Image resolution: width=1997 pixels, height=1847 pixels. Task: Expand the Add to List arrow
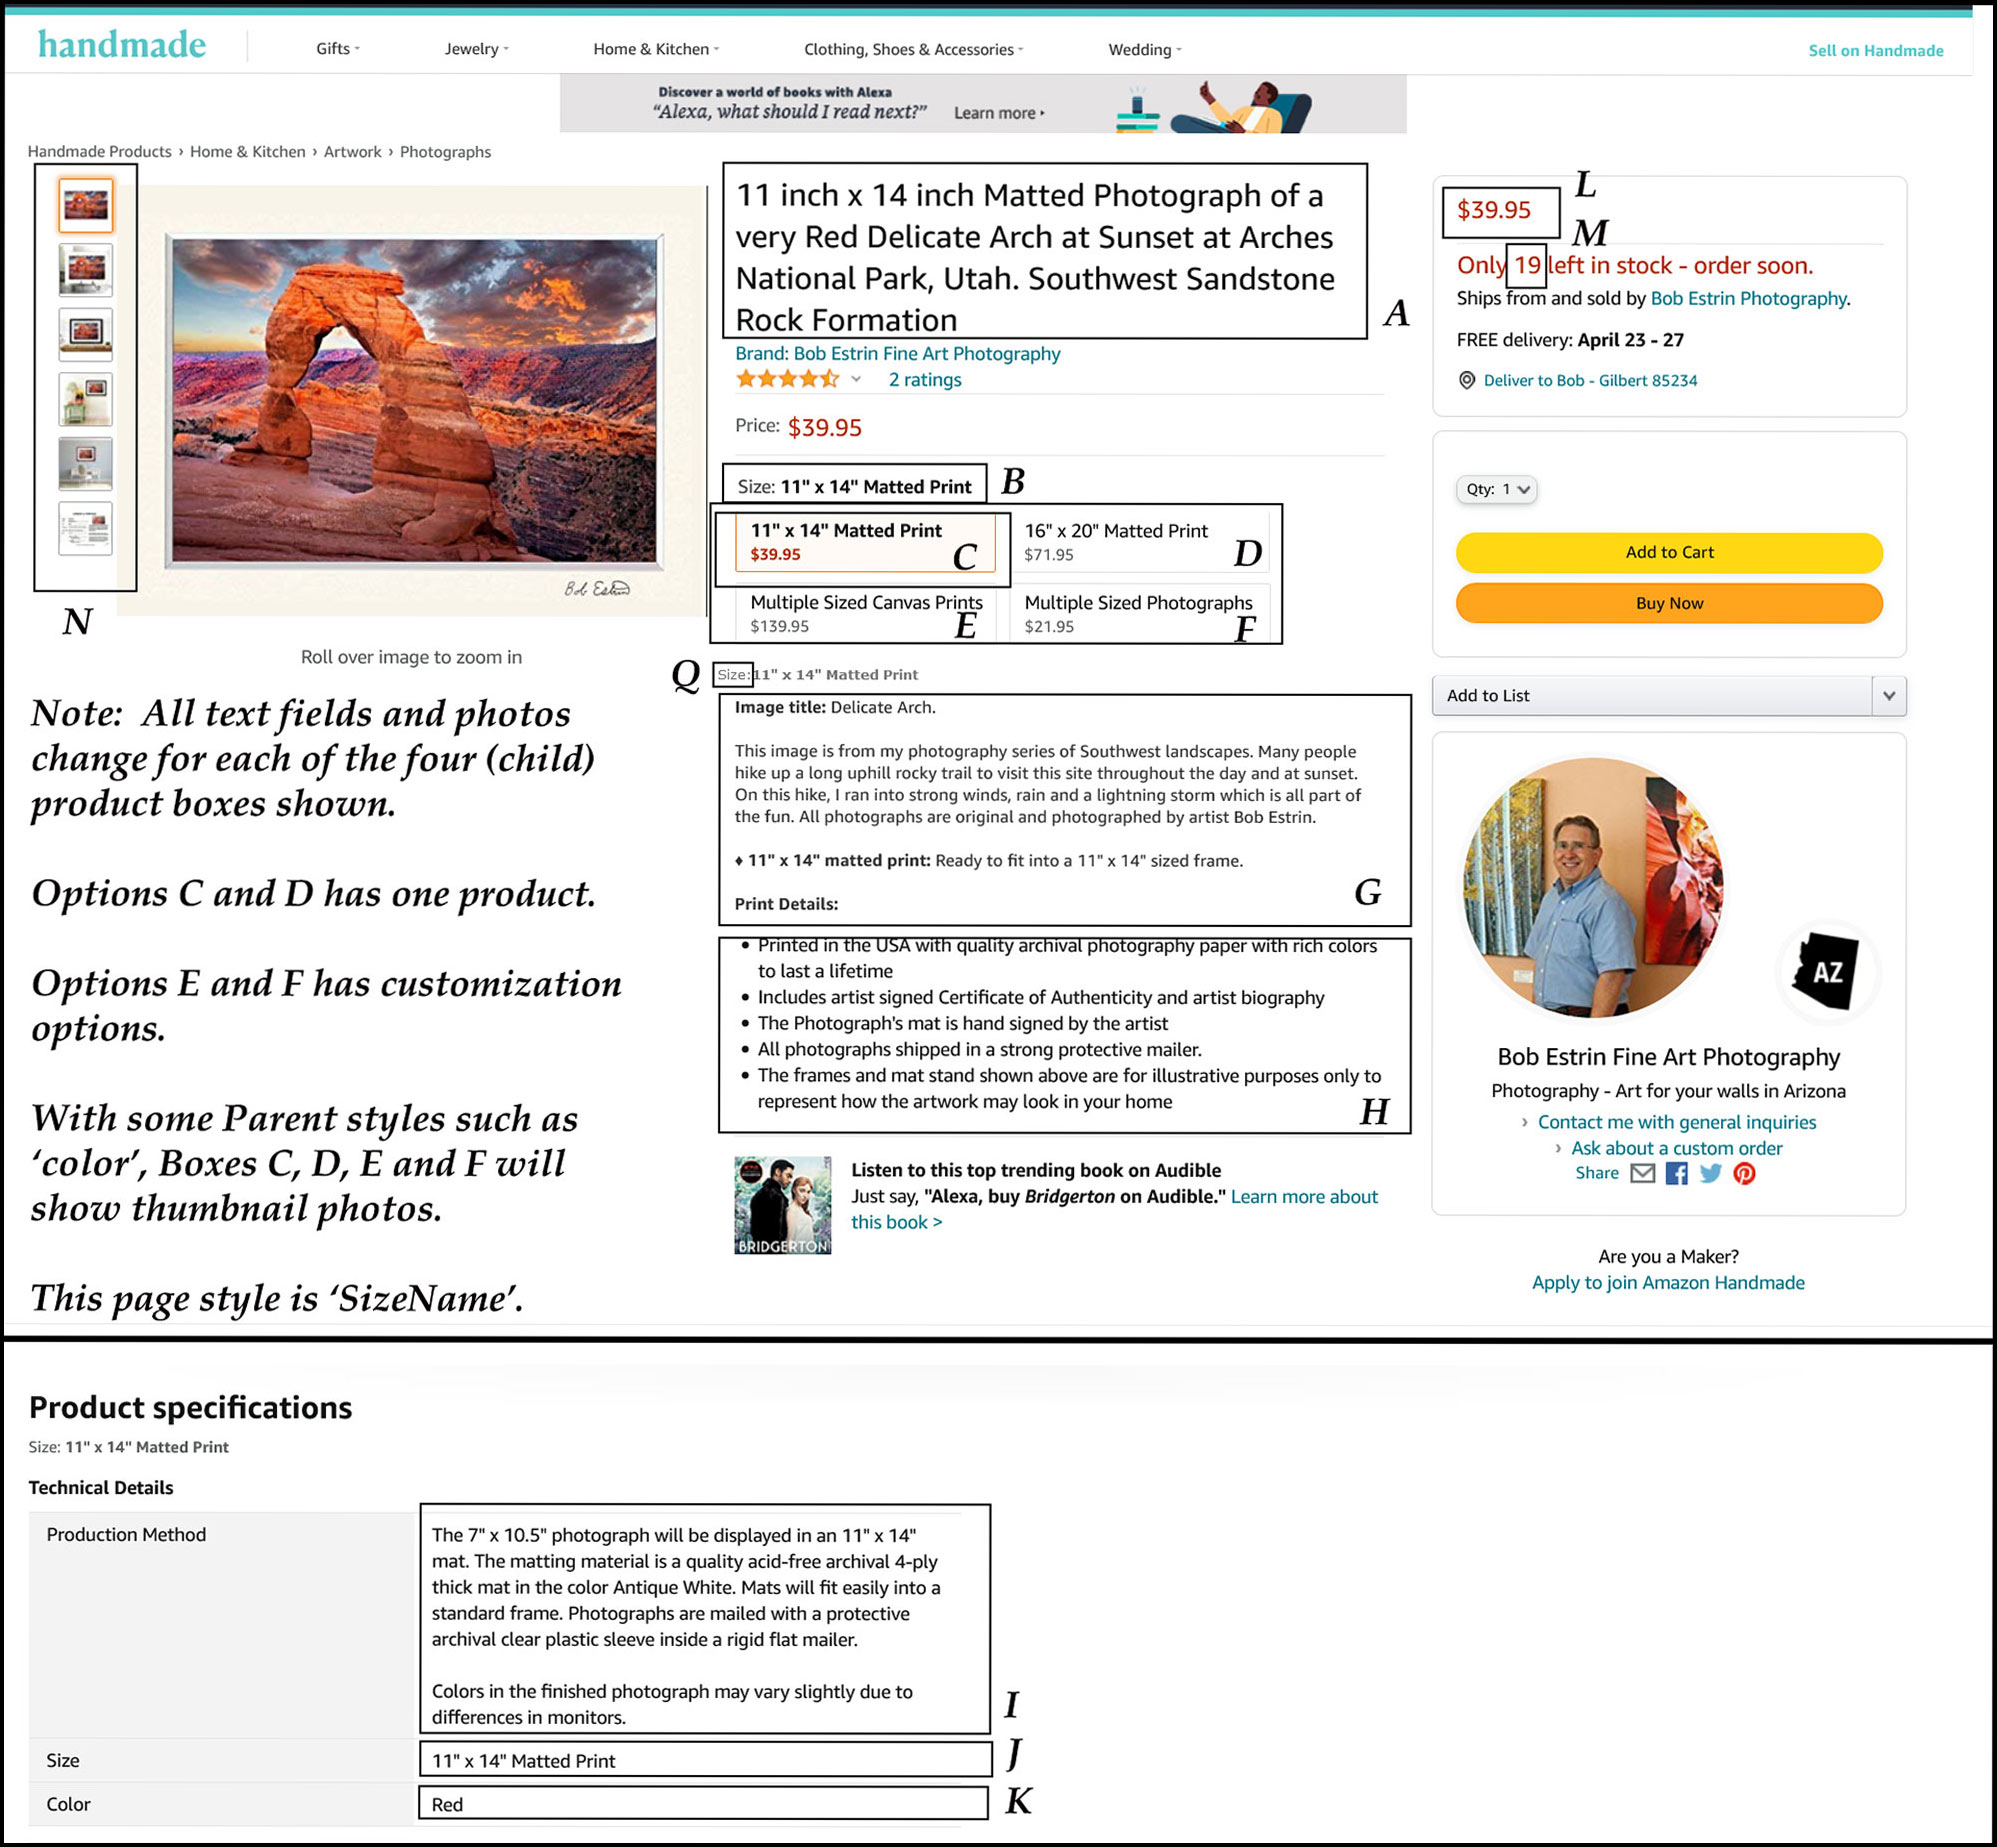[1888, 695]
